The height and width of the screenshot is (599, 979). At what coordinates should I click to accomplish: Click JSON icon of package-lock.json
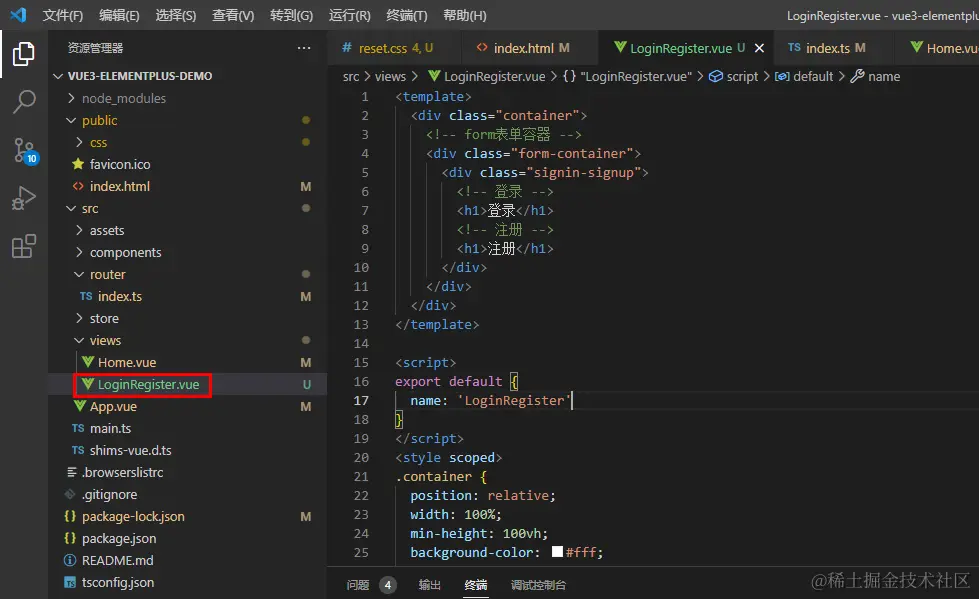pos(70,516)
